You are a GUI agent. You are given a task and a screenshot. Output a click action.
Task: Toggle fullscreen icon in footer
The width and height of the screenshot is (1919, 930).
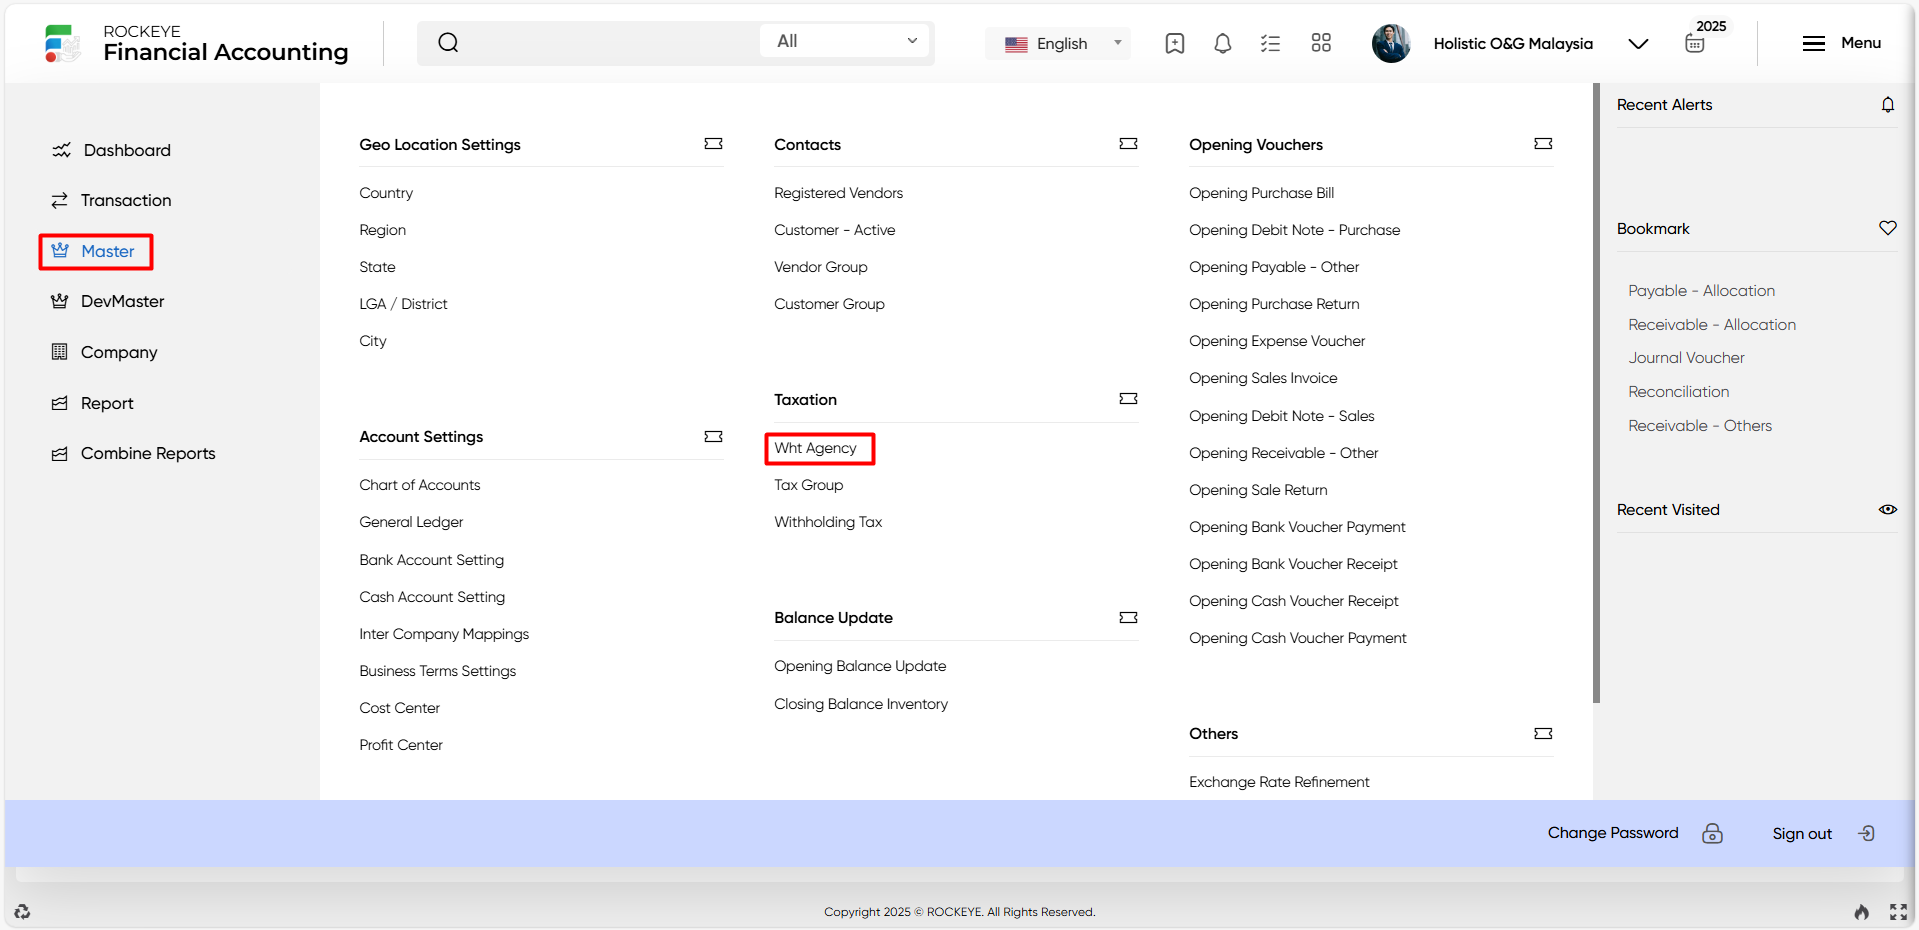pyautogui.click(x=1898, y=911)
